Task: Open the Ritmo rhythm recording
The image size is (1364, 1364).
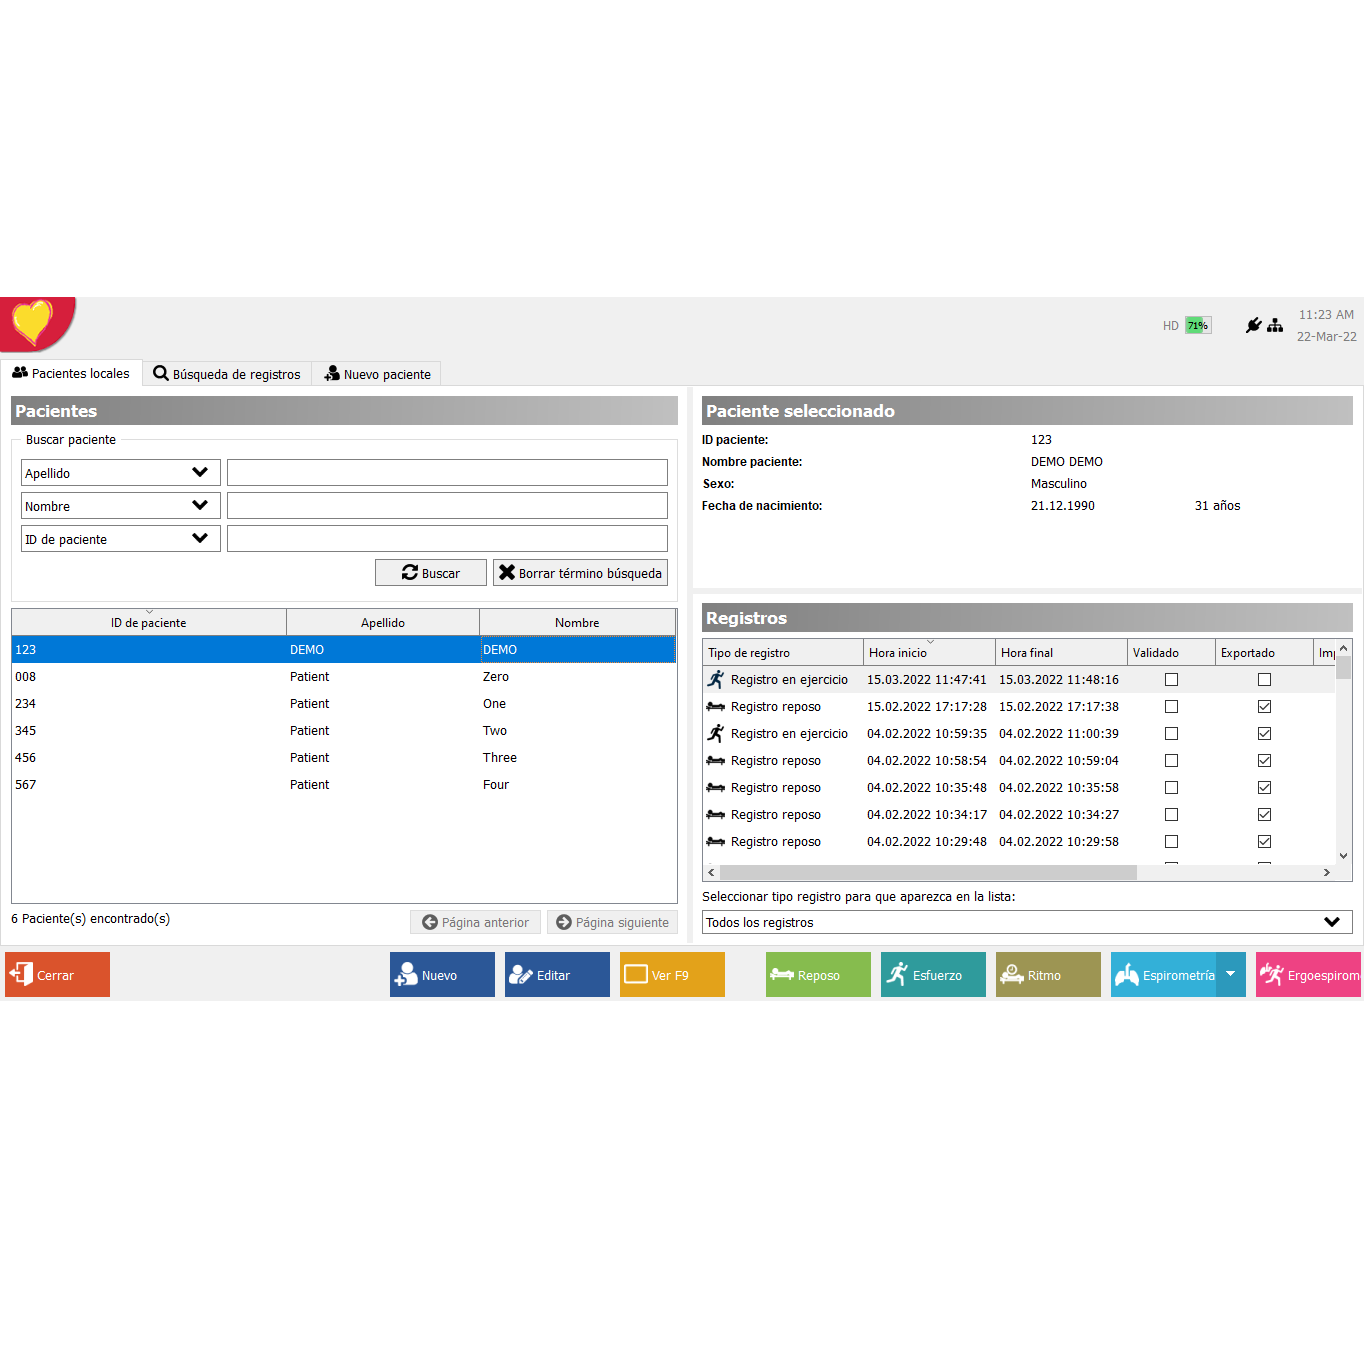Action: 1047,975
